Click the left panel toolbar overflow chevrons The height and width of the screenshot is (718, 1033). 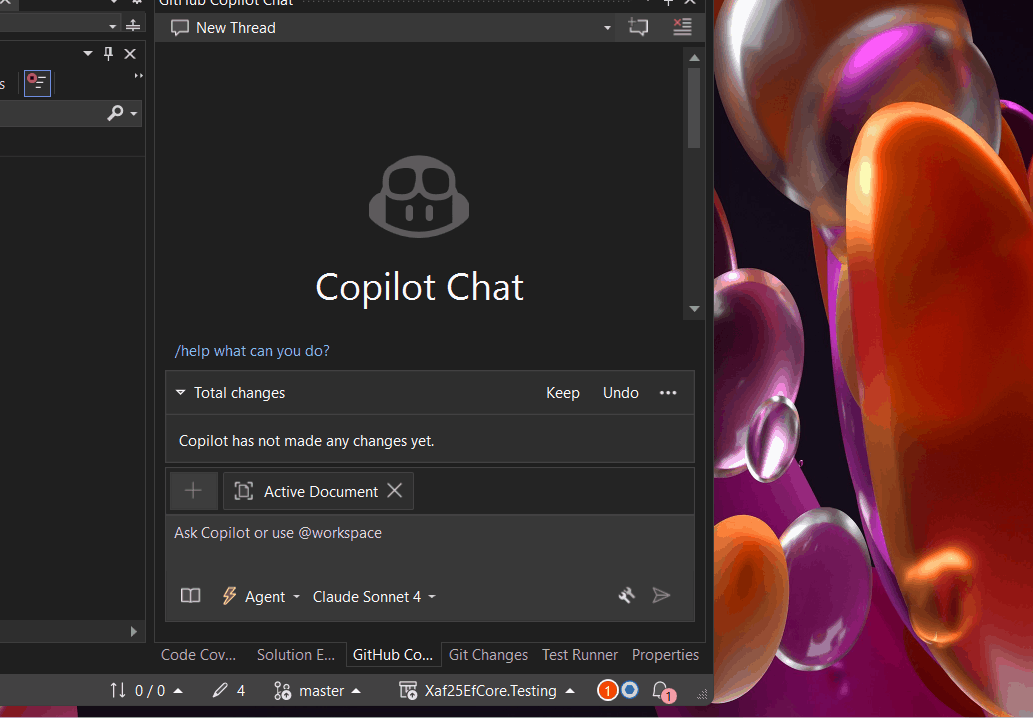(x=138, y=76)
